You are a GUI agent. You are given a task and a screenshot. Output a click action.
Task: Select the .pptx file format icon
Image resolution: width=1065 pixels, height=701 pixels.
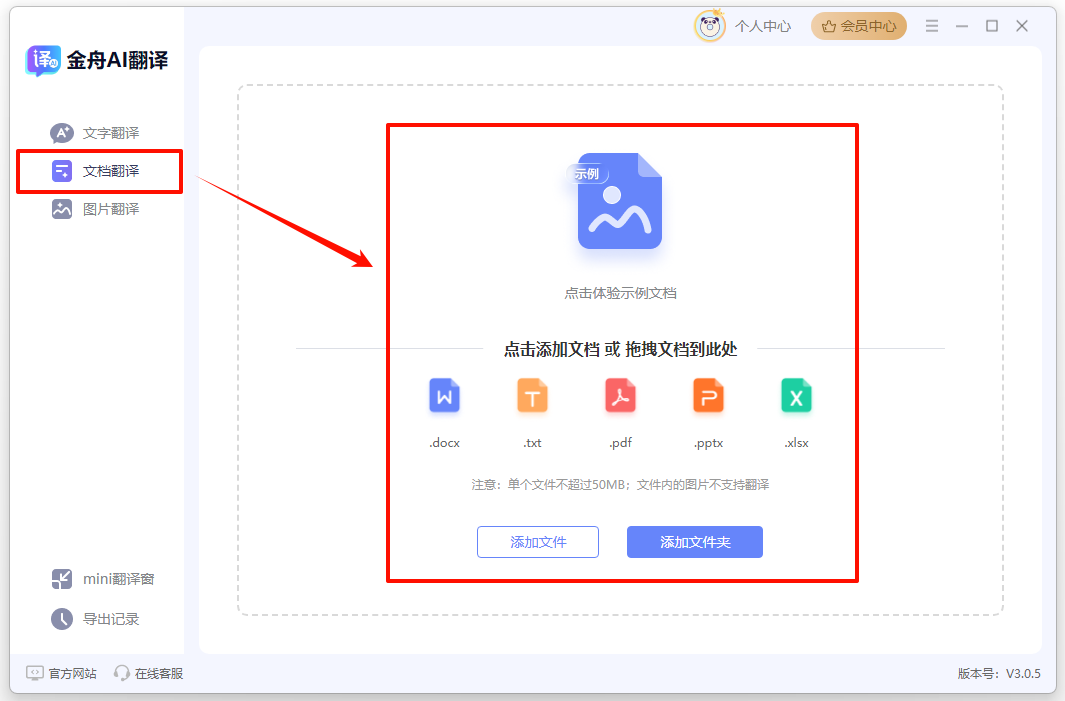coord(708,396)
